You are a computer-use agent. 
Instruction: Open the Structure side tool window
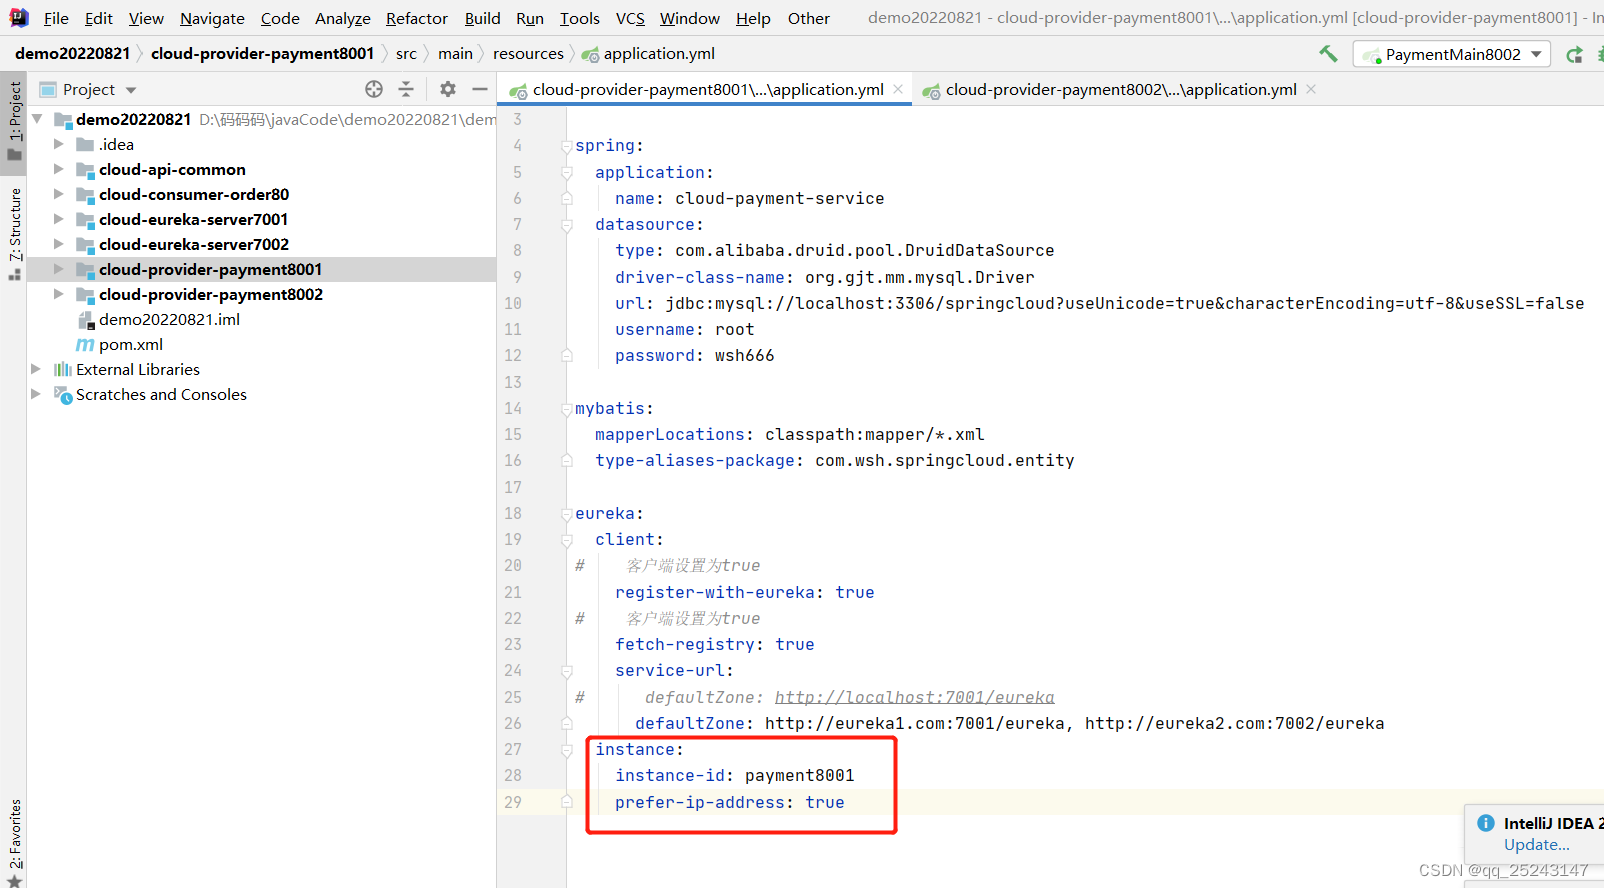point(14,232)
